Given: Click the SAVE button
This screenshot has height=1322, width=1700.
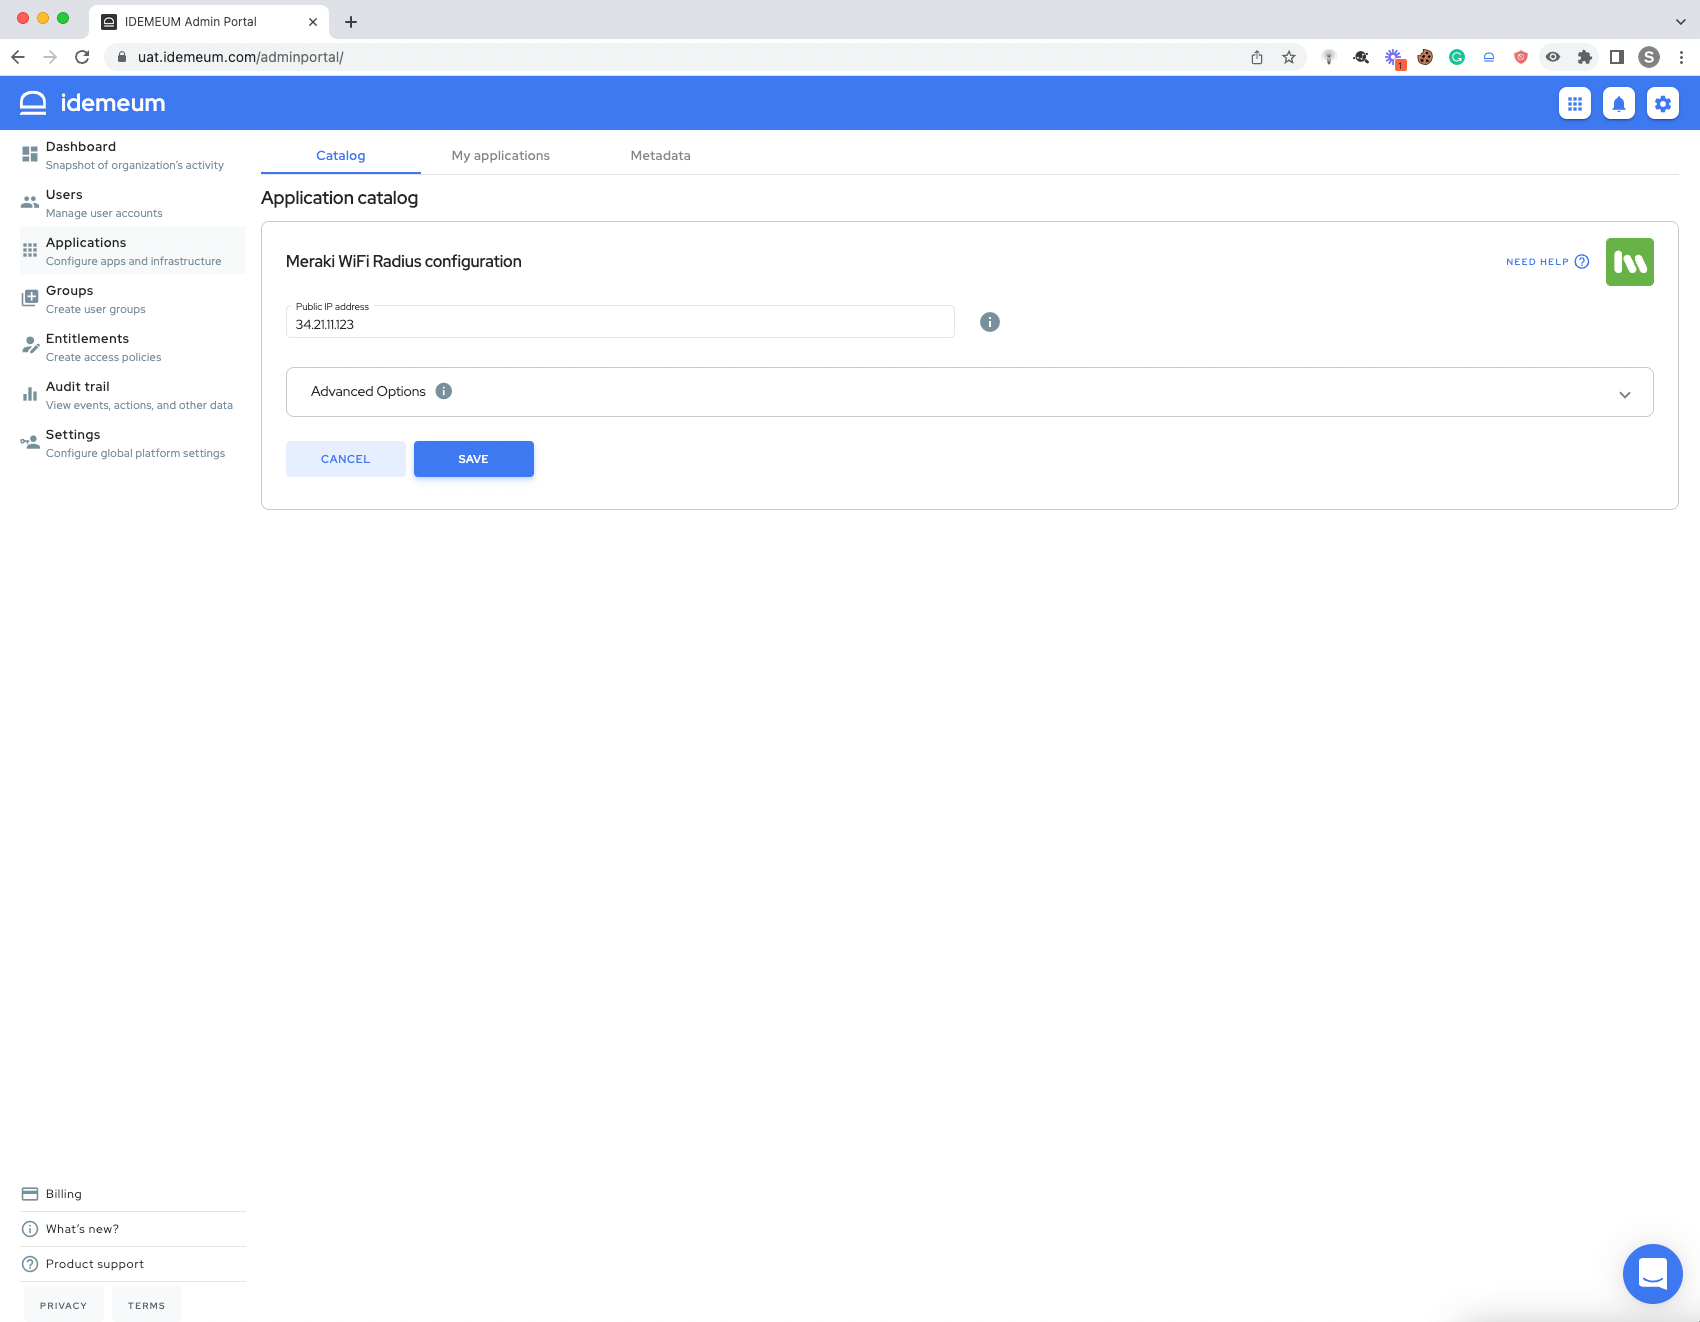Looking at the screenshot, I should click(474, 459).
